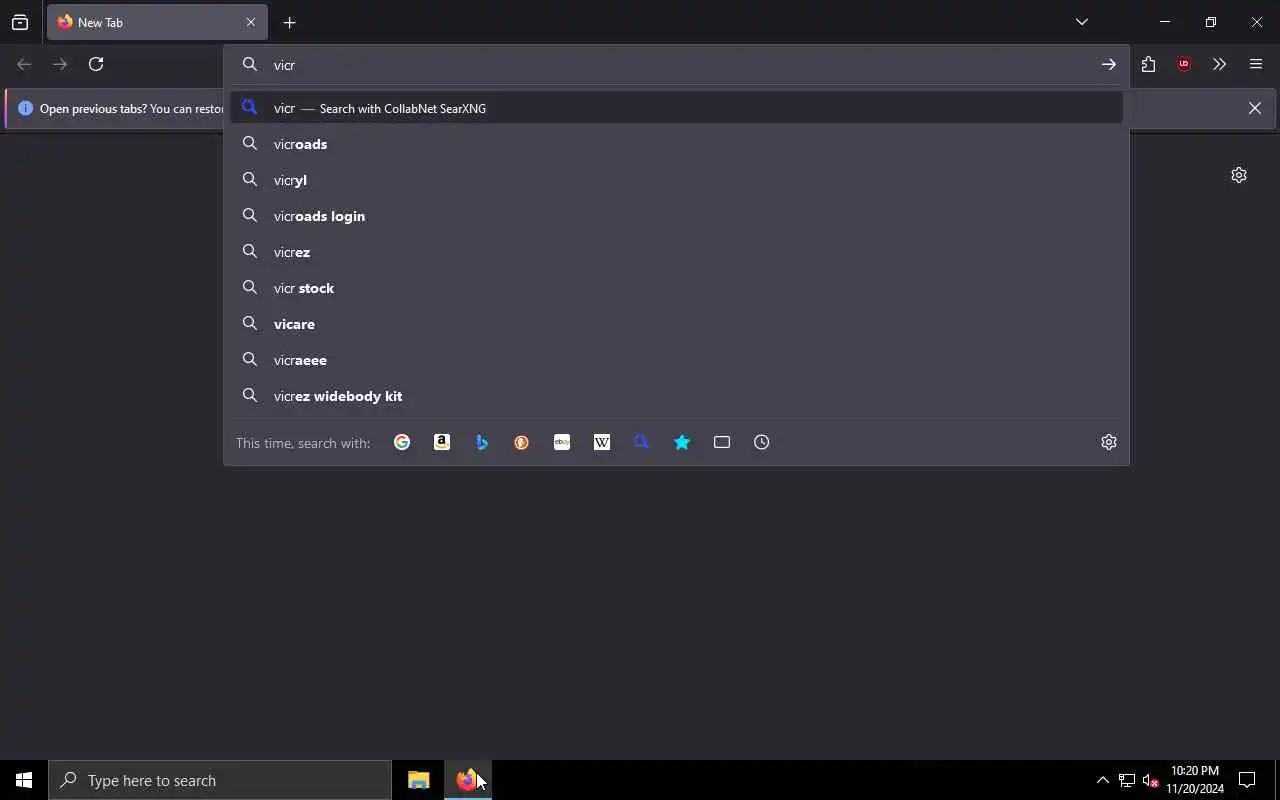This screenshot has width=1280, height=800.
Task: Select 'vicr — Search with CollabNet SearXNG'
Action: click(x=676, y=108)
